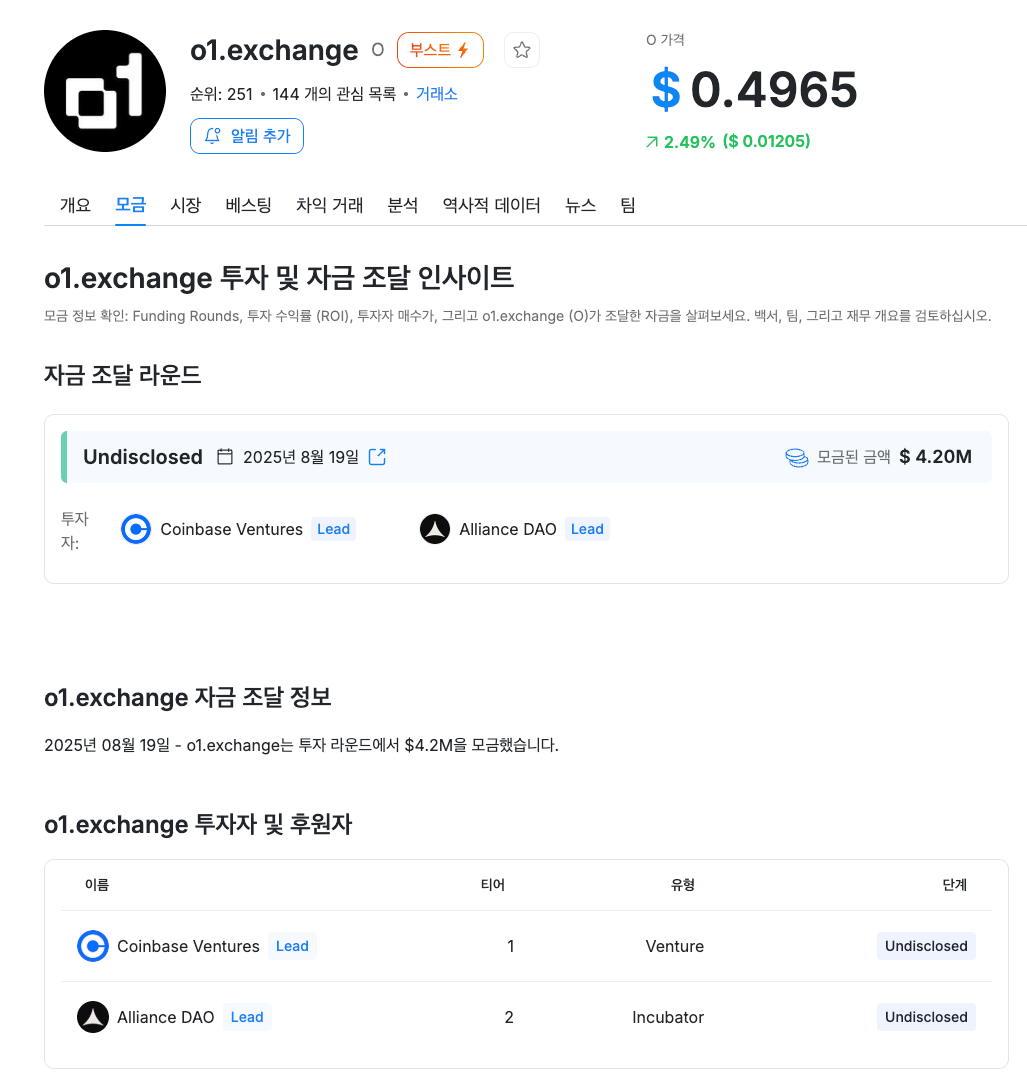The image size is (1027, 1083).
Task: Open the 차익 거래 tab
Action: click(329, 205)
